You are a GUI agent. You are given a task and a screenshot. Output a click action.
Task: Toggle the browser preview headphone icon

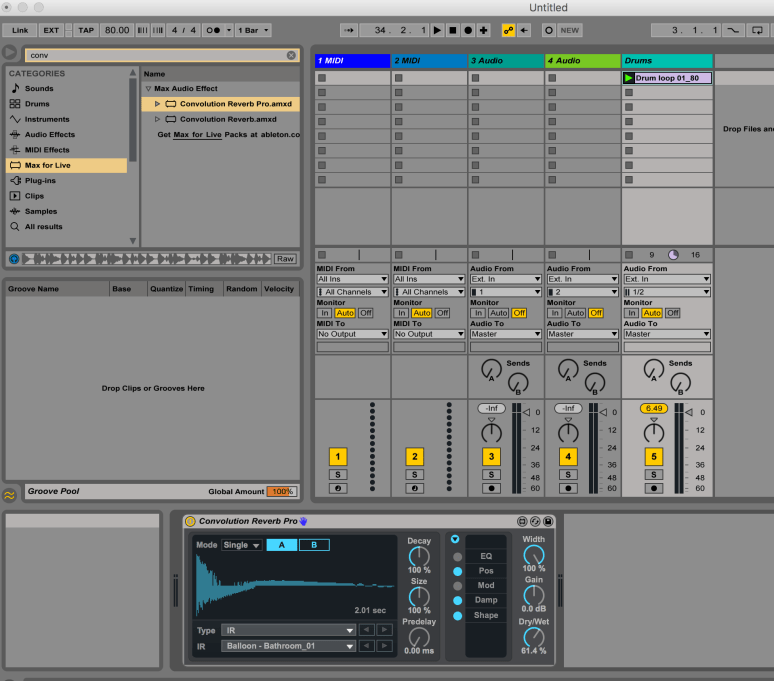pyautogui.click(x=14, y=259)
